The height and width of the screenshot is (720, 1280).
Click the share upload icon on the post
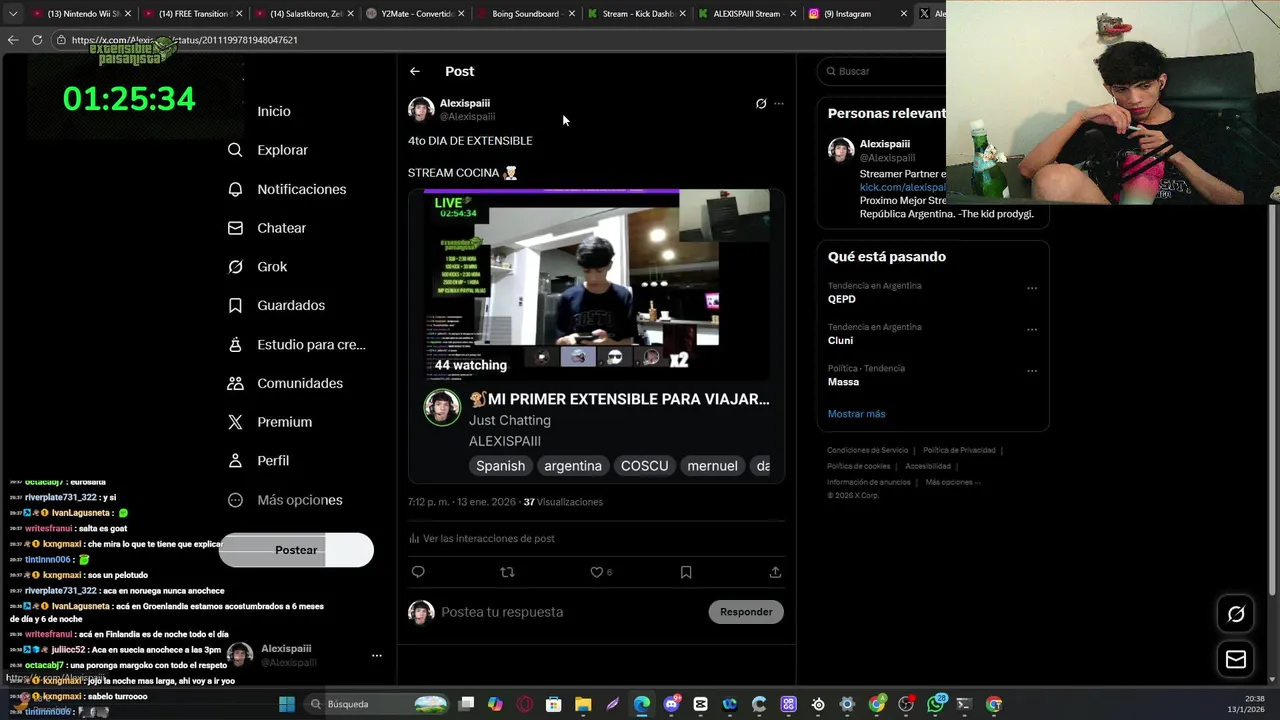(775, 572)
